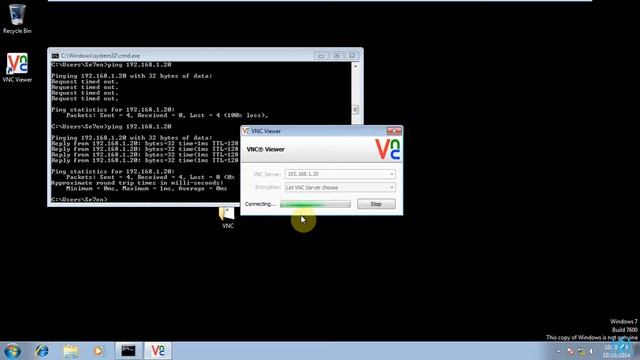This screenshot has width=640, height=360.
Task: Open Windows Explorer from taskbar
Action: (71, 351)
